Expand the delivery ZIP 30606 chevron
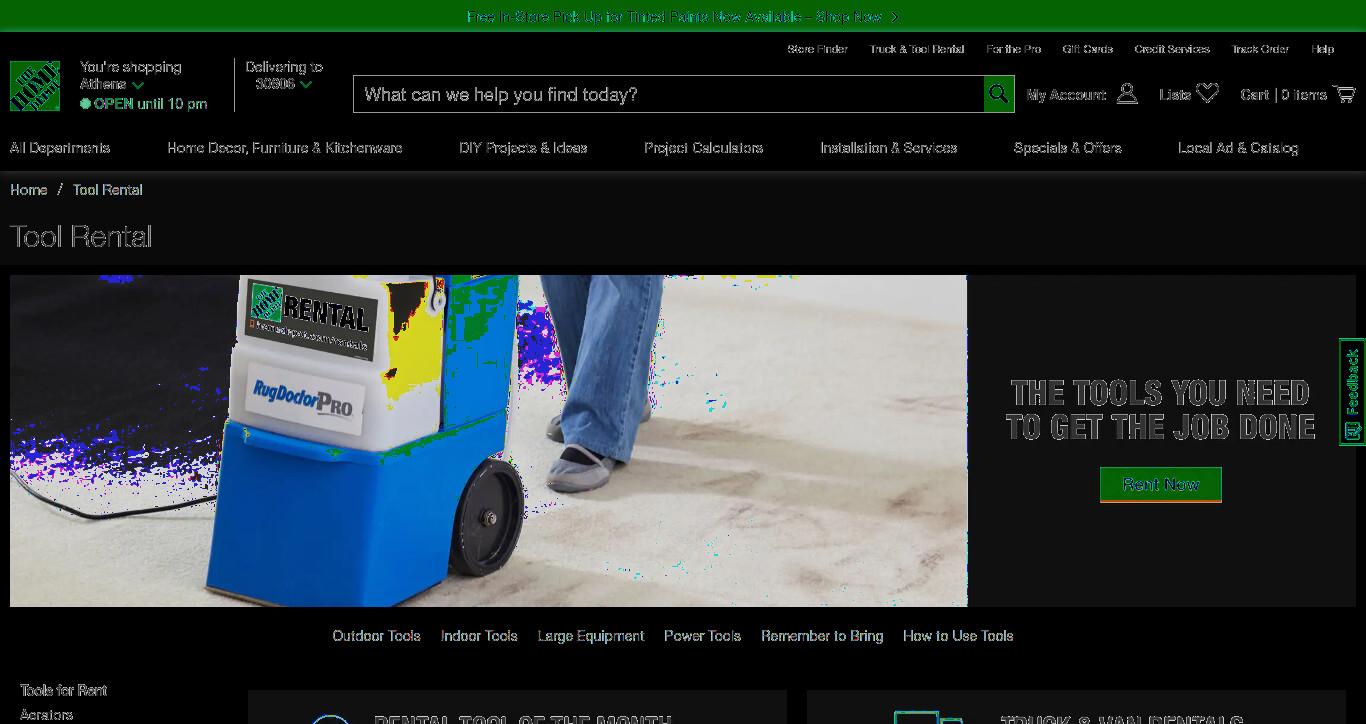Screen dimensions: 1366x724 point(306,85)
